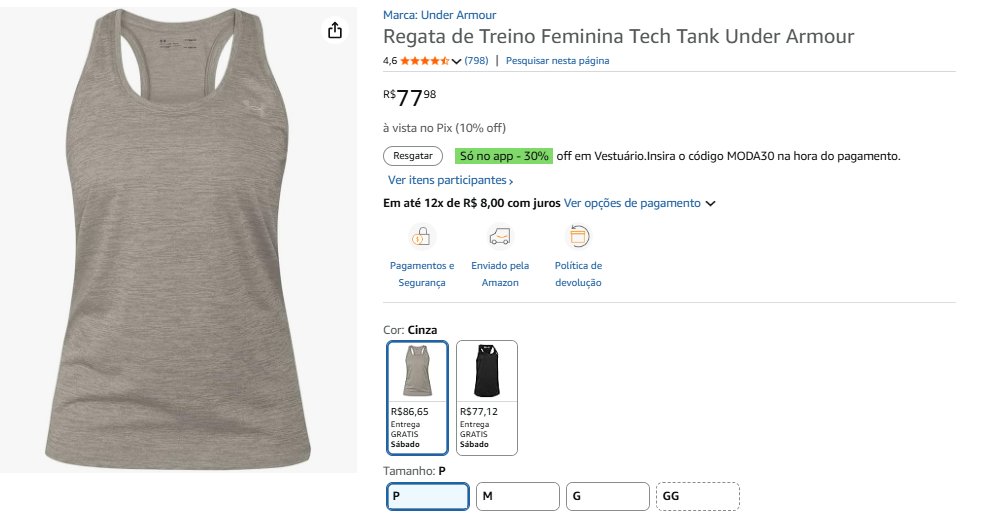Choose size G option
Image resolution: width=994 pixels, height=515 pixels.
(x=607, y=496)
